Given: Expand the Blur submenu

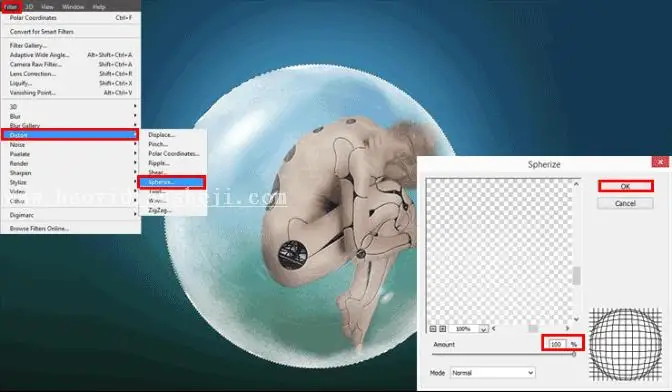Looking at the screenshot, I should point(71,116).
